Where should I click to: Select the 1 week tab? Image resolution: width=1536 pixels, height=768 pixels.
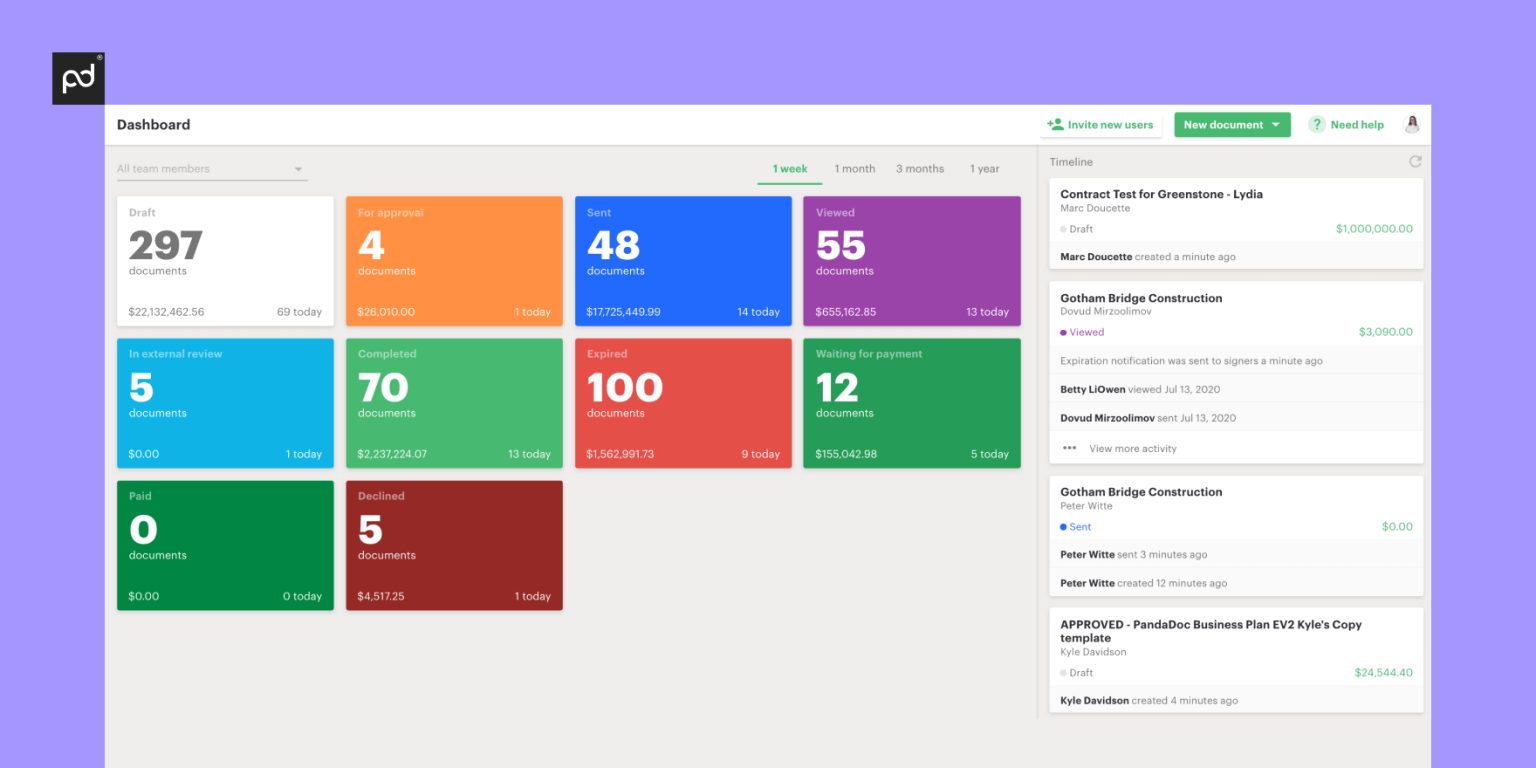(789, 168)
